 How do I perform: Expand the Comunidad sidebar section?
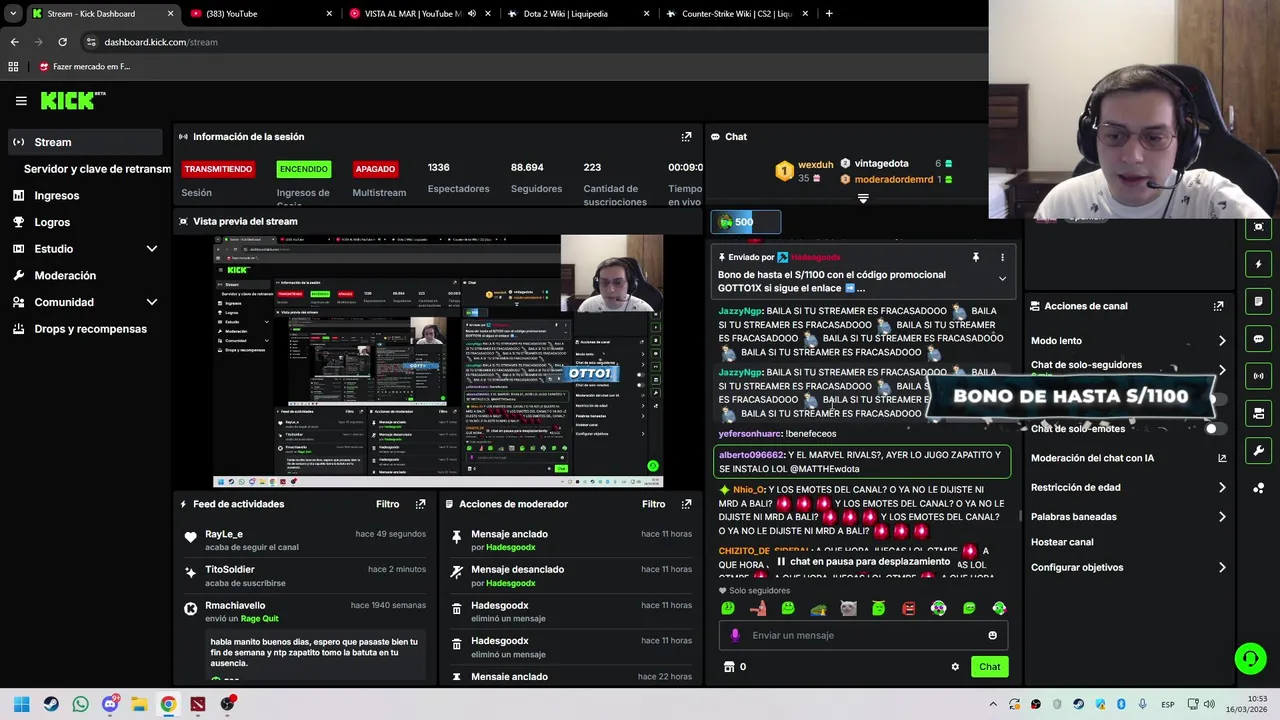pyautogui.click(x=152, y=302)
